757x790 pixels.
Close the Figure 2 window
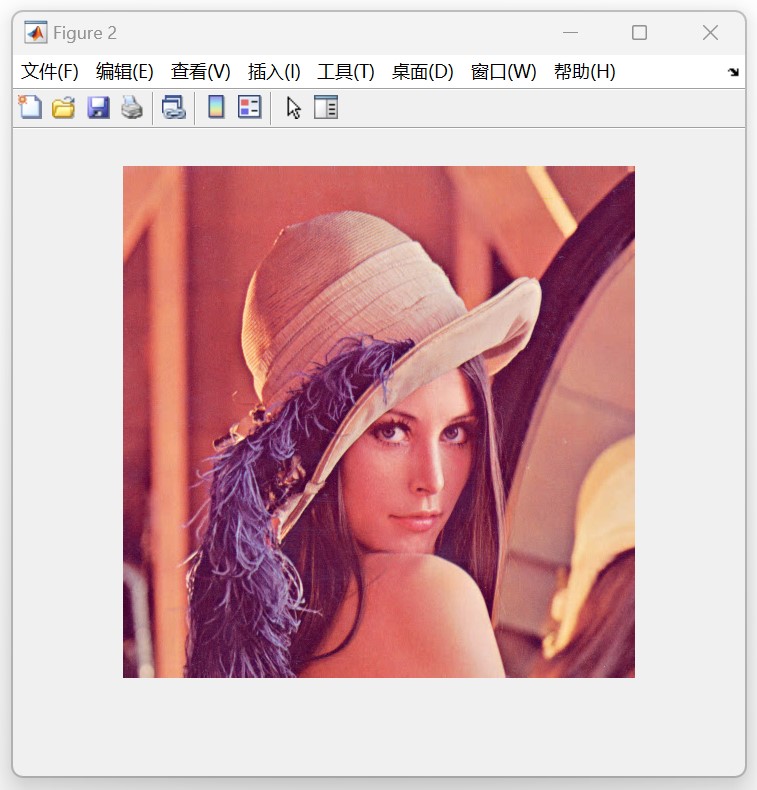click(710, 33)
